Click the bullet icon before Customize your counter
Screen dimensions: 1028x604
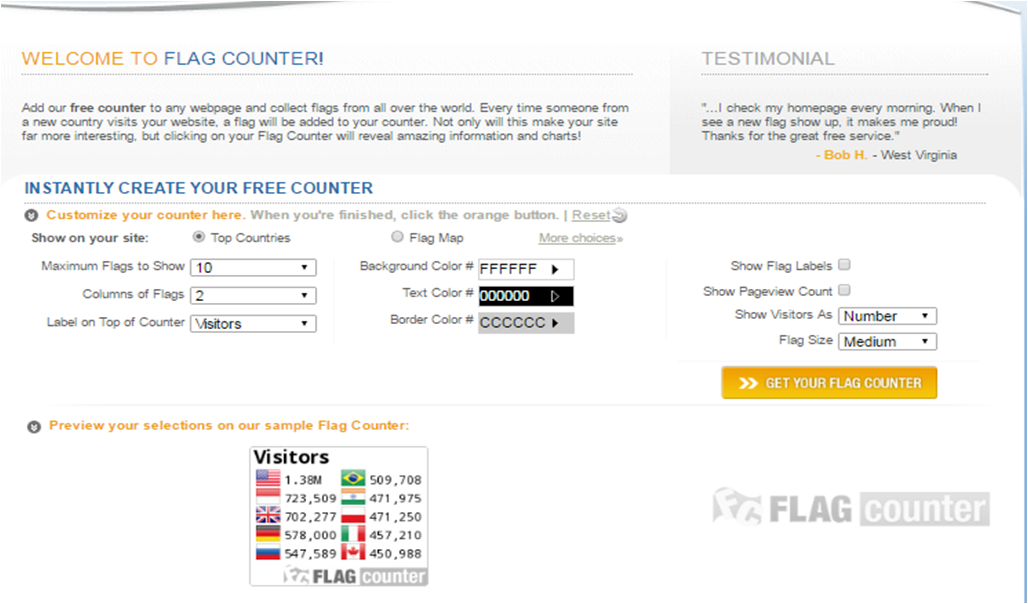pyautogui.click(x=31, y=215)
